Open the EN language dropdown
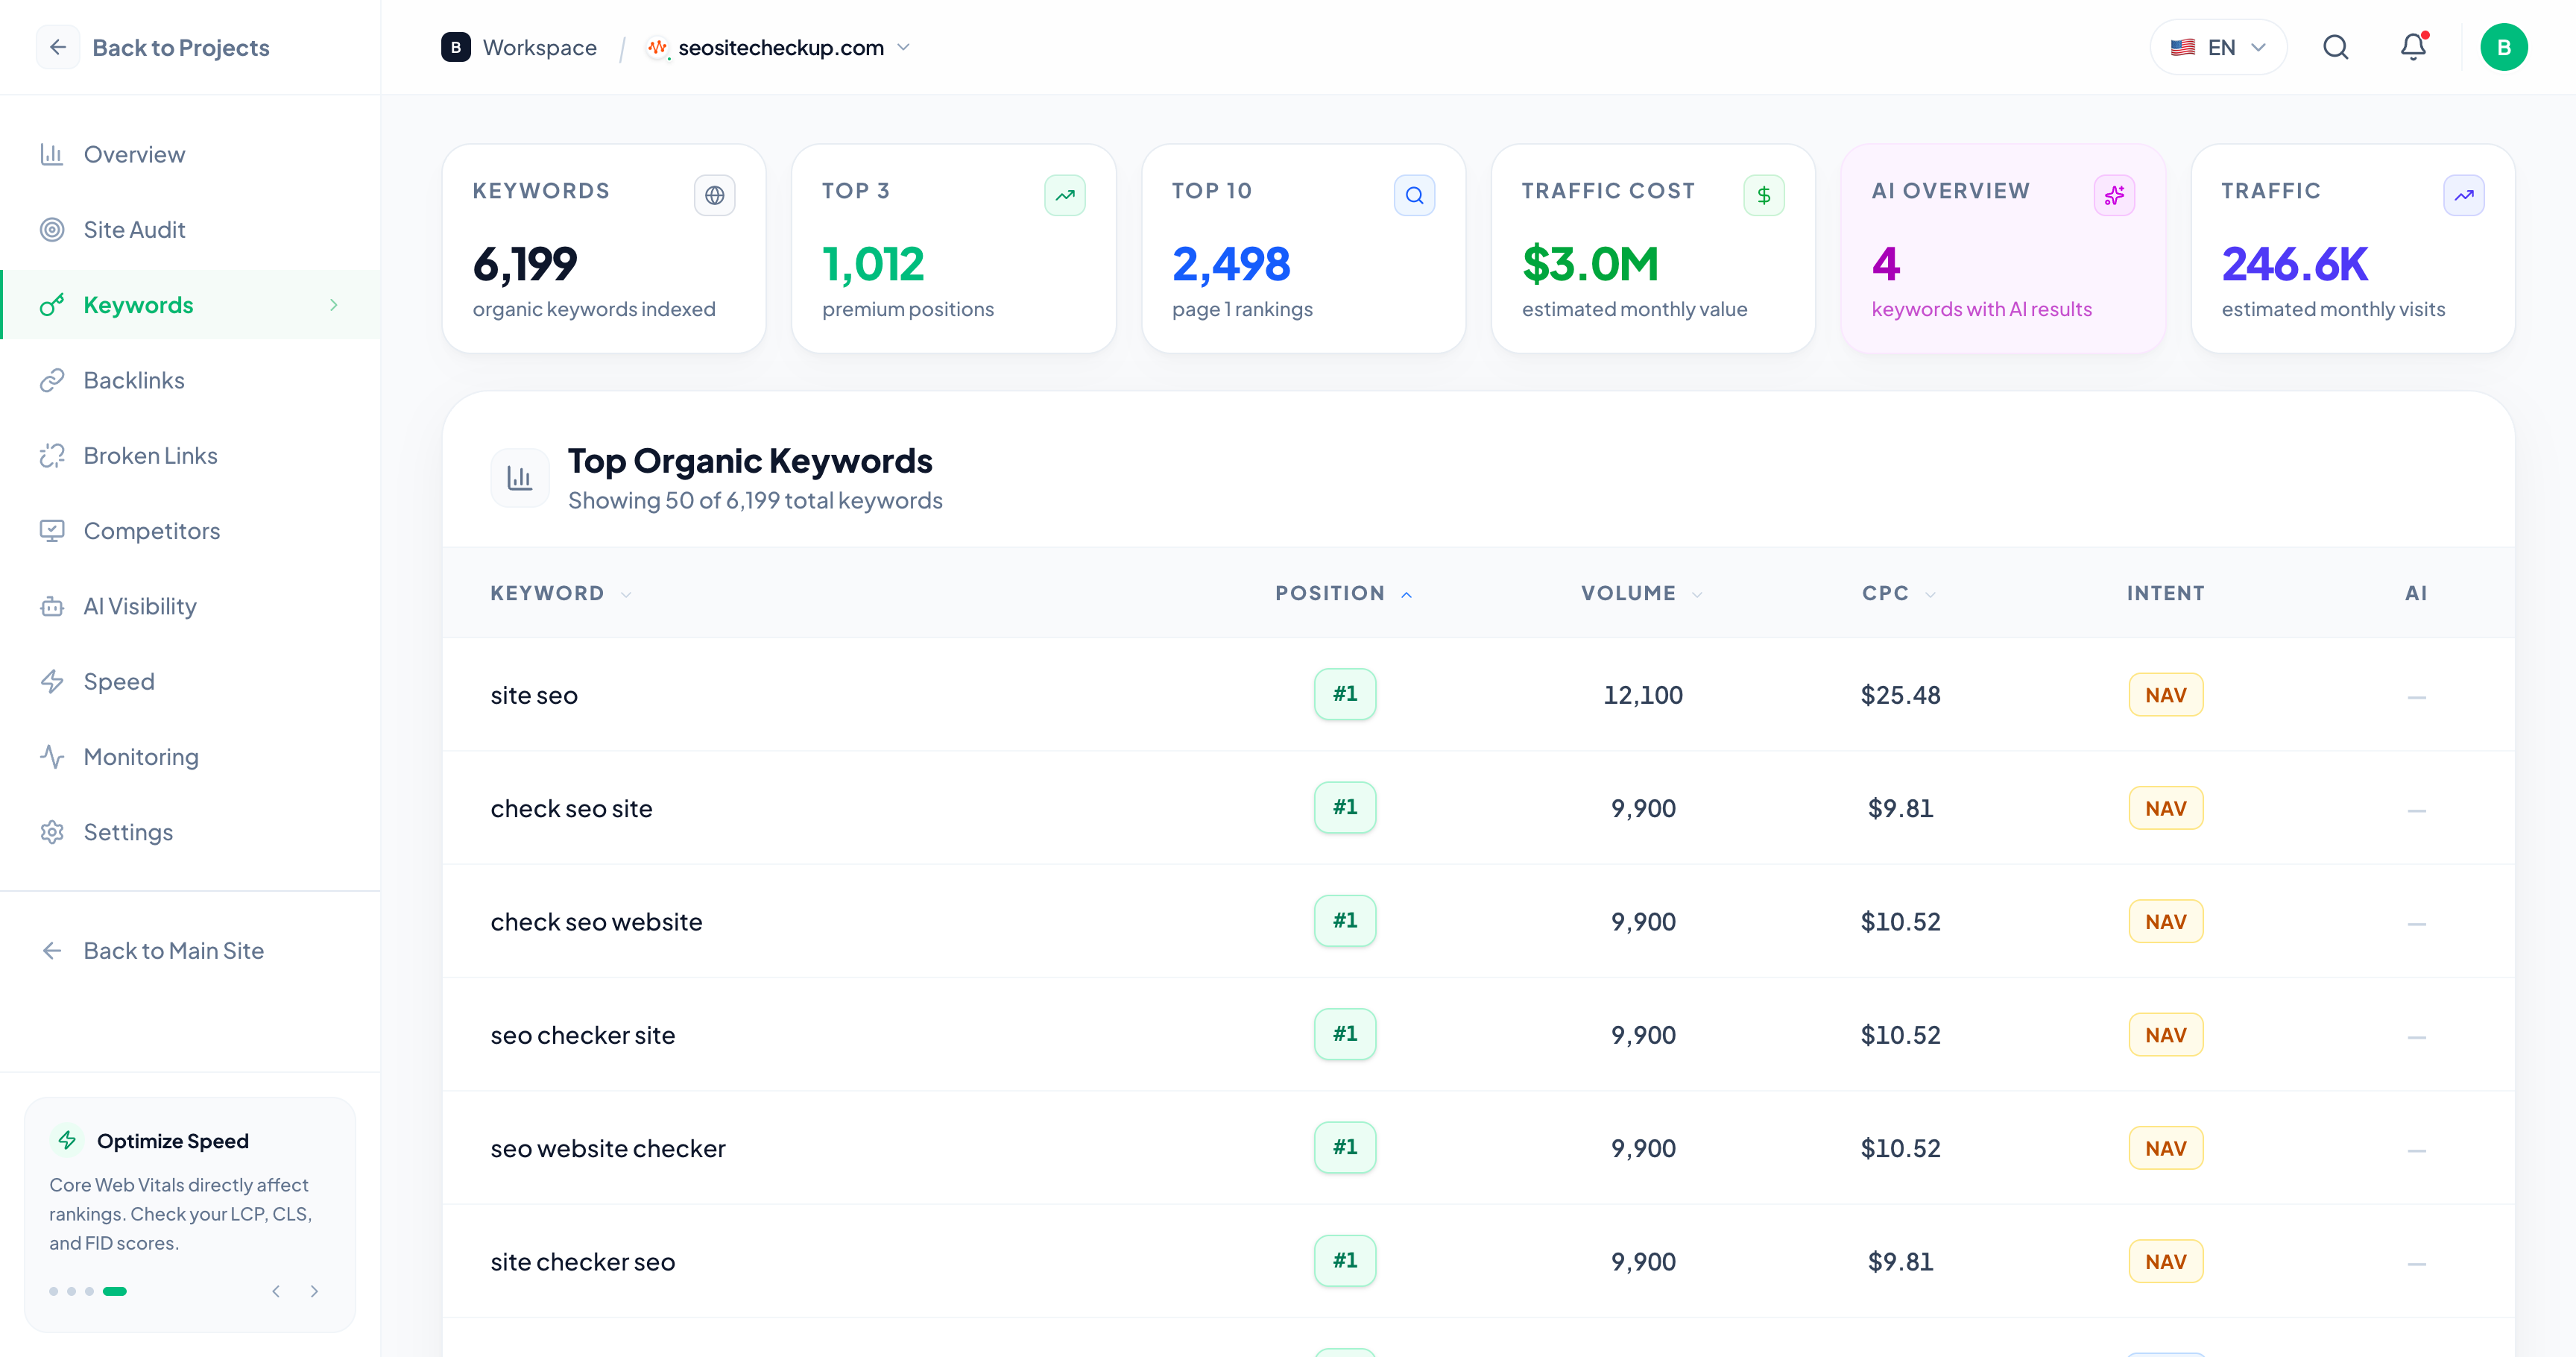This screenshot has width=2576, height=1357. tap(2218, 47)
